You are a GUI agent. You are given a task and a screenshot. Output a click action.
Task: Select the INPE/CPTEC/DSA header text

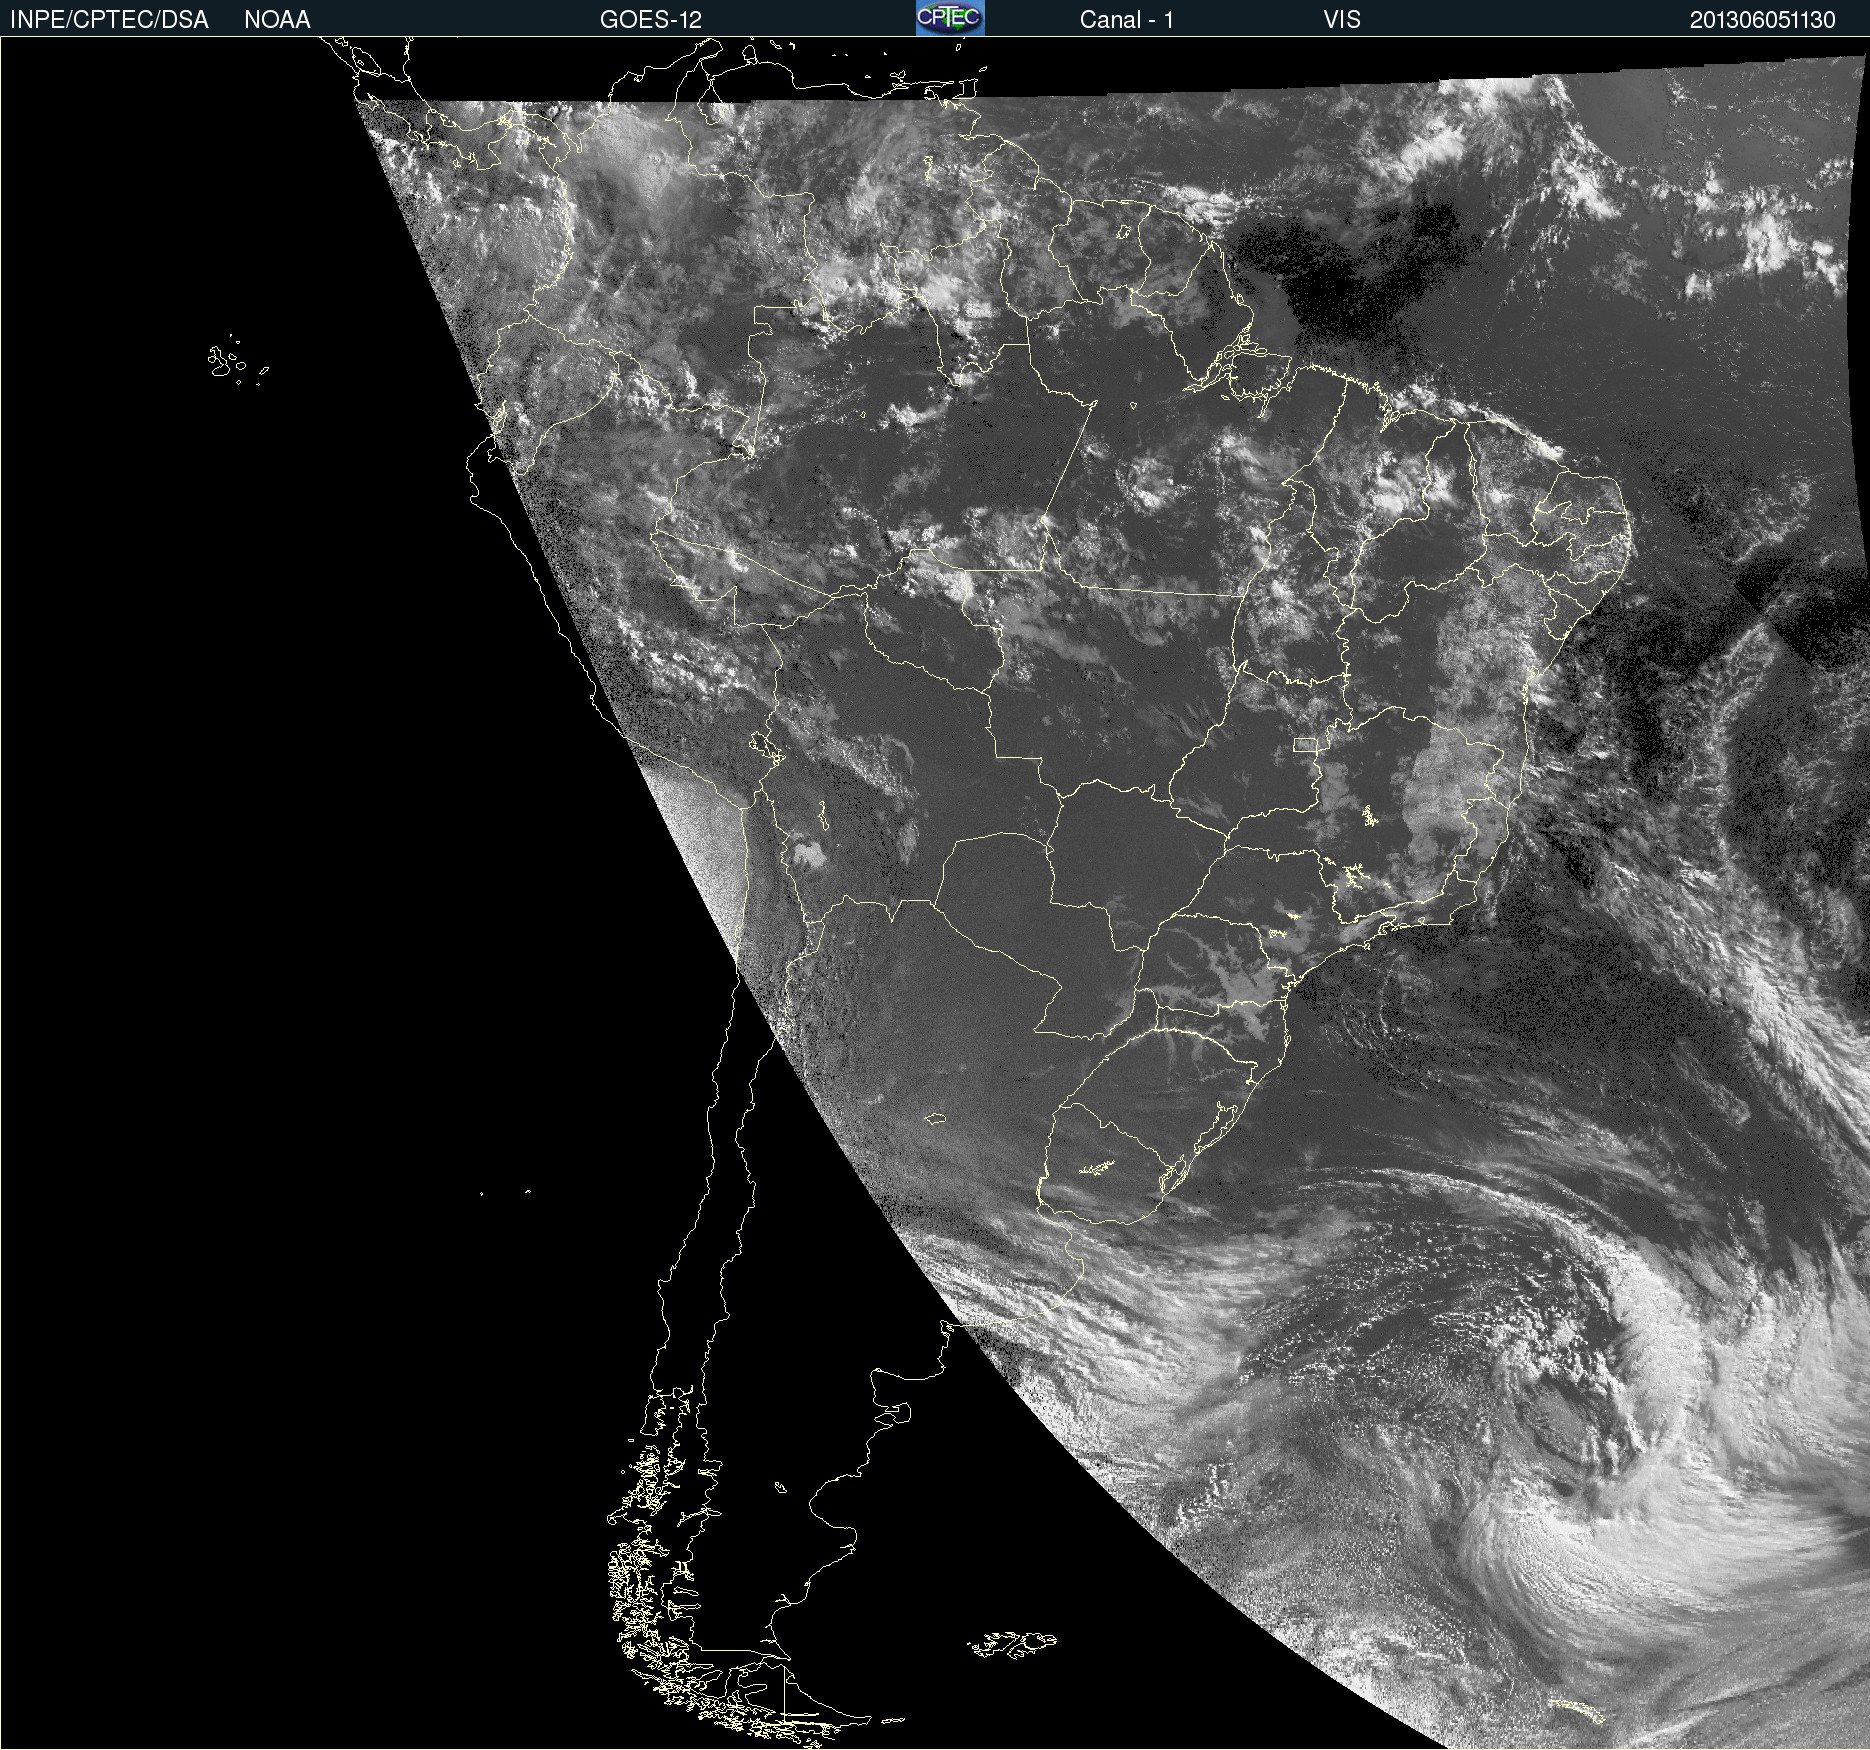[109, 20]
